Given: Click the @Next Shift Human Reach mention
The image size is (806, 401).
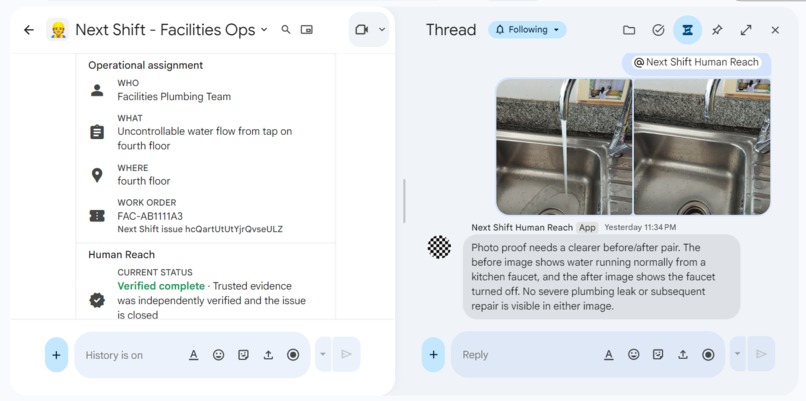Looking at the screenshot, I should [697, 62].
